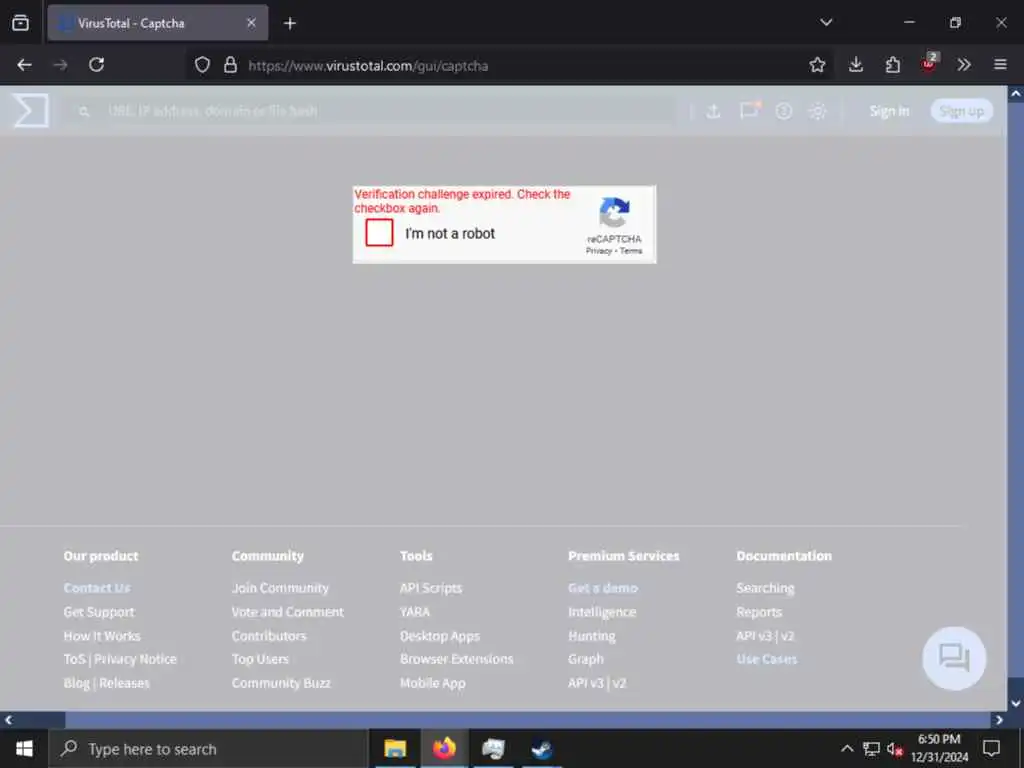The image size is (1024, 768).
Task: Reload the page with the refresh icon
Action: click(97, 65)
